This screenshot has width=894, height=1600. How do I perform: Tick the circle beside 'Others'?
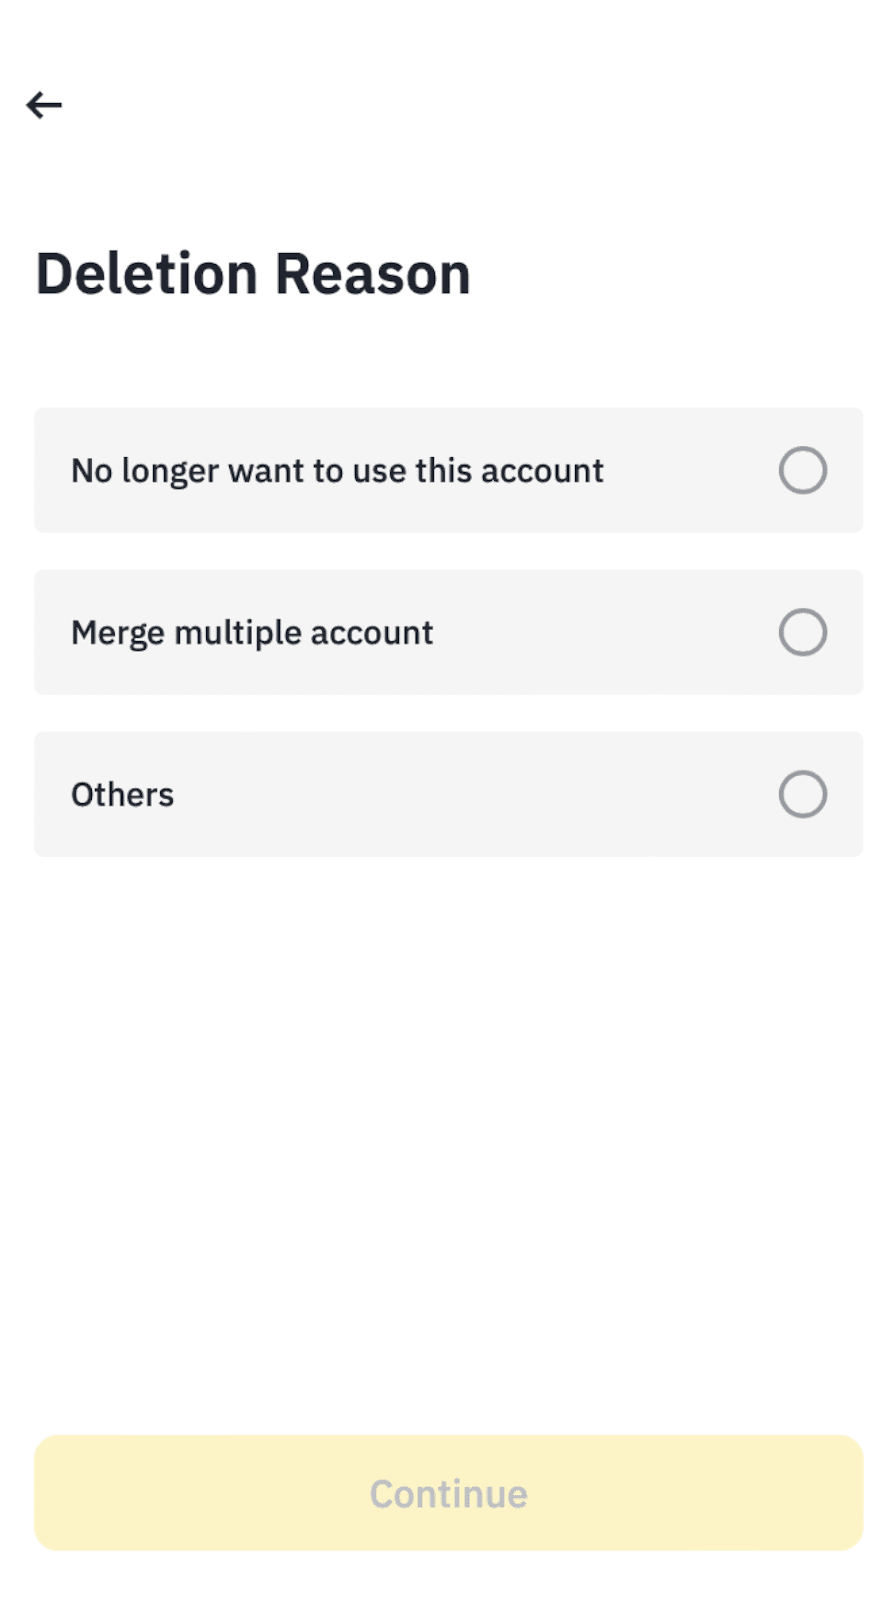tap(802, 794)
